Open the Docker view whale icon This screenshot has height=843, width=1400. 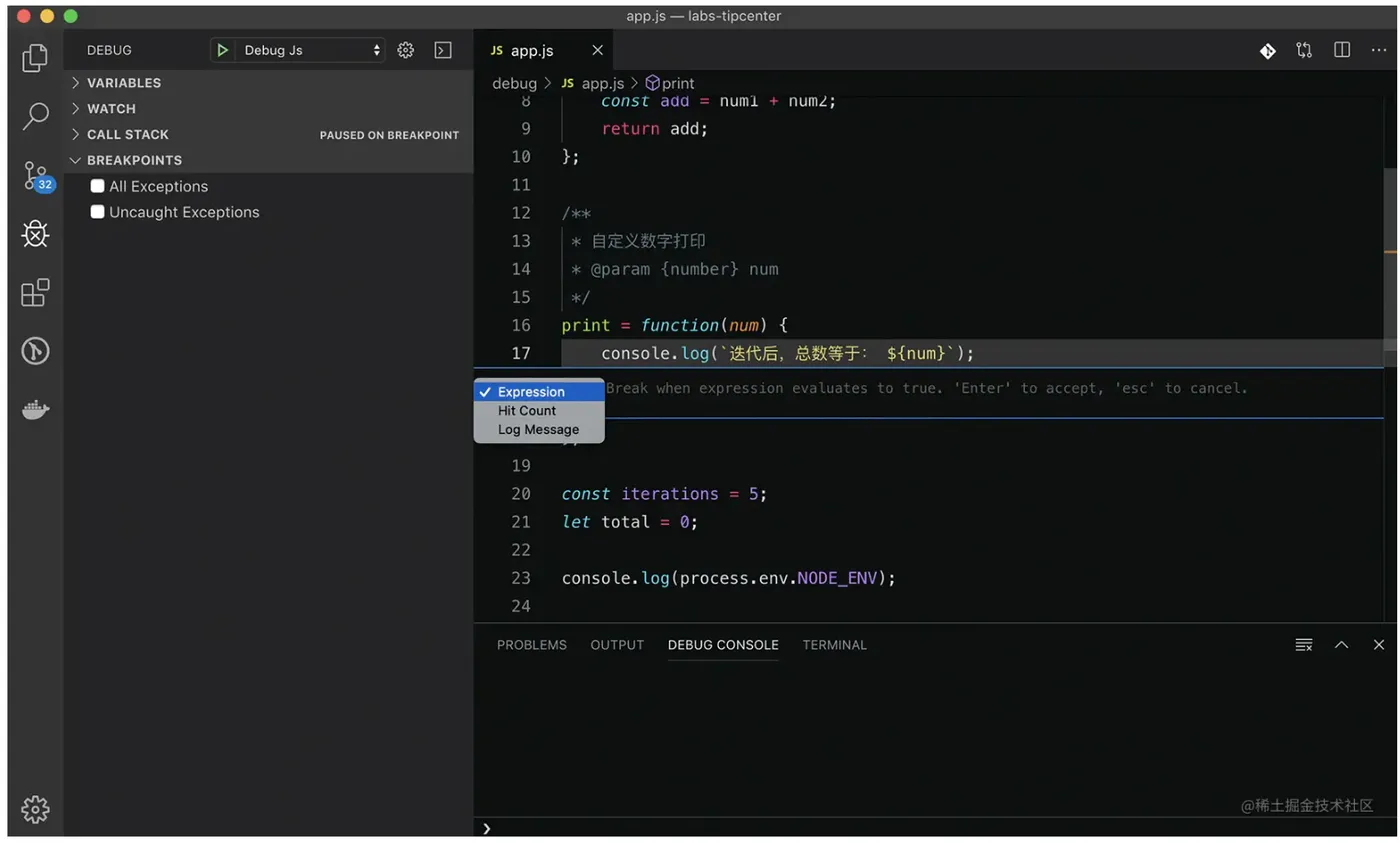[35, 410]
